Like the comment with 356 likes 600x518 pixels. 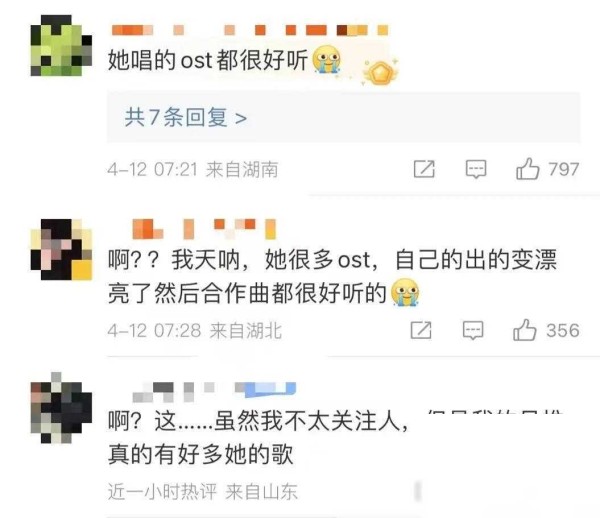[x=525, y=330]
